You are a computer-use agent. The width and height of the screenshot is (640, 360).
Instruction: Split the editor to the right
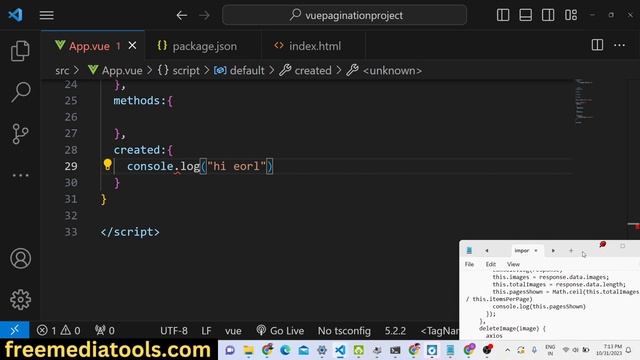[x=597, y=45]
